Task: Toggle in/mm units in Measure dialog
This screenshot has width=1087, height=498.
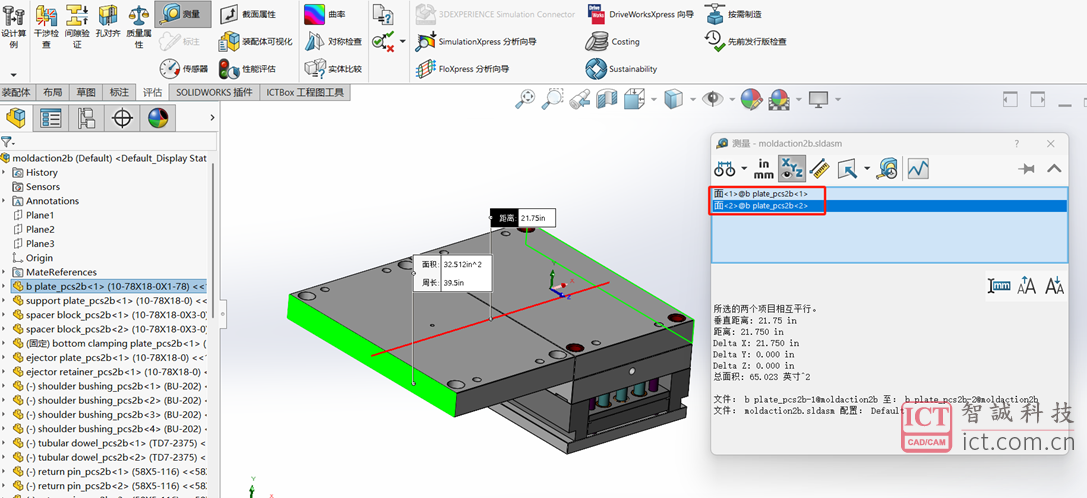Action: (x=763, y=169)
